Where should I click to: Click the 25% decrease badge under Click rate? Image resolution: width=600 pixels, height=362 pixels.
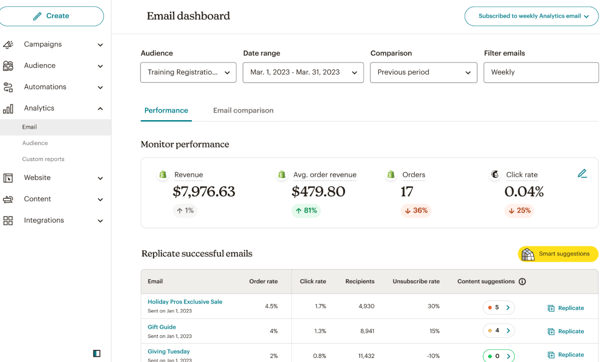[x=519, y=210]
